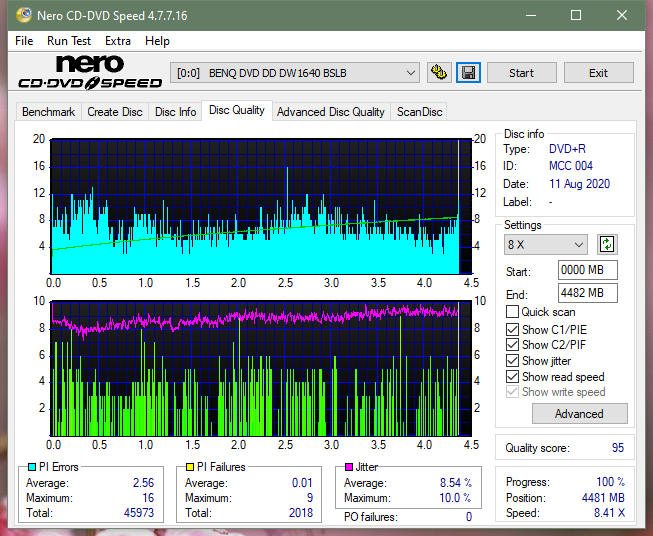This screenshot has height=536, width=653.
Task: Click the save floppy disk icon
Action: [x=469, y=73]
